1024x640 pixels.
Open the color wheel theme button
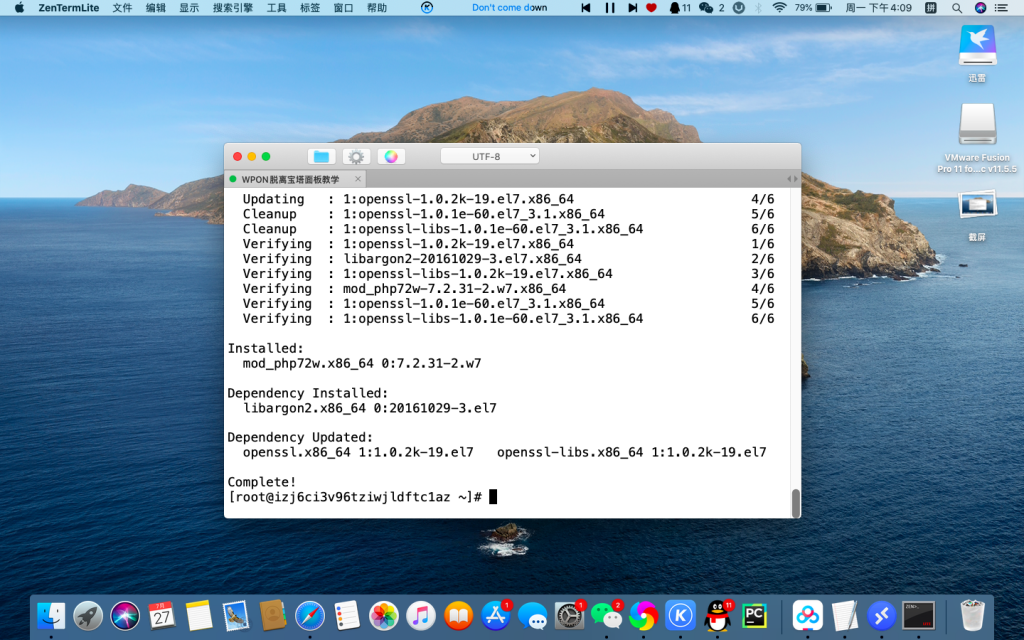click(391, 157)
